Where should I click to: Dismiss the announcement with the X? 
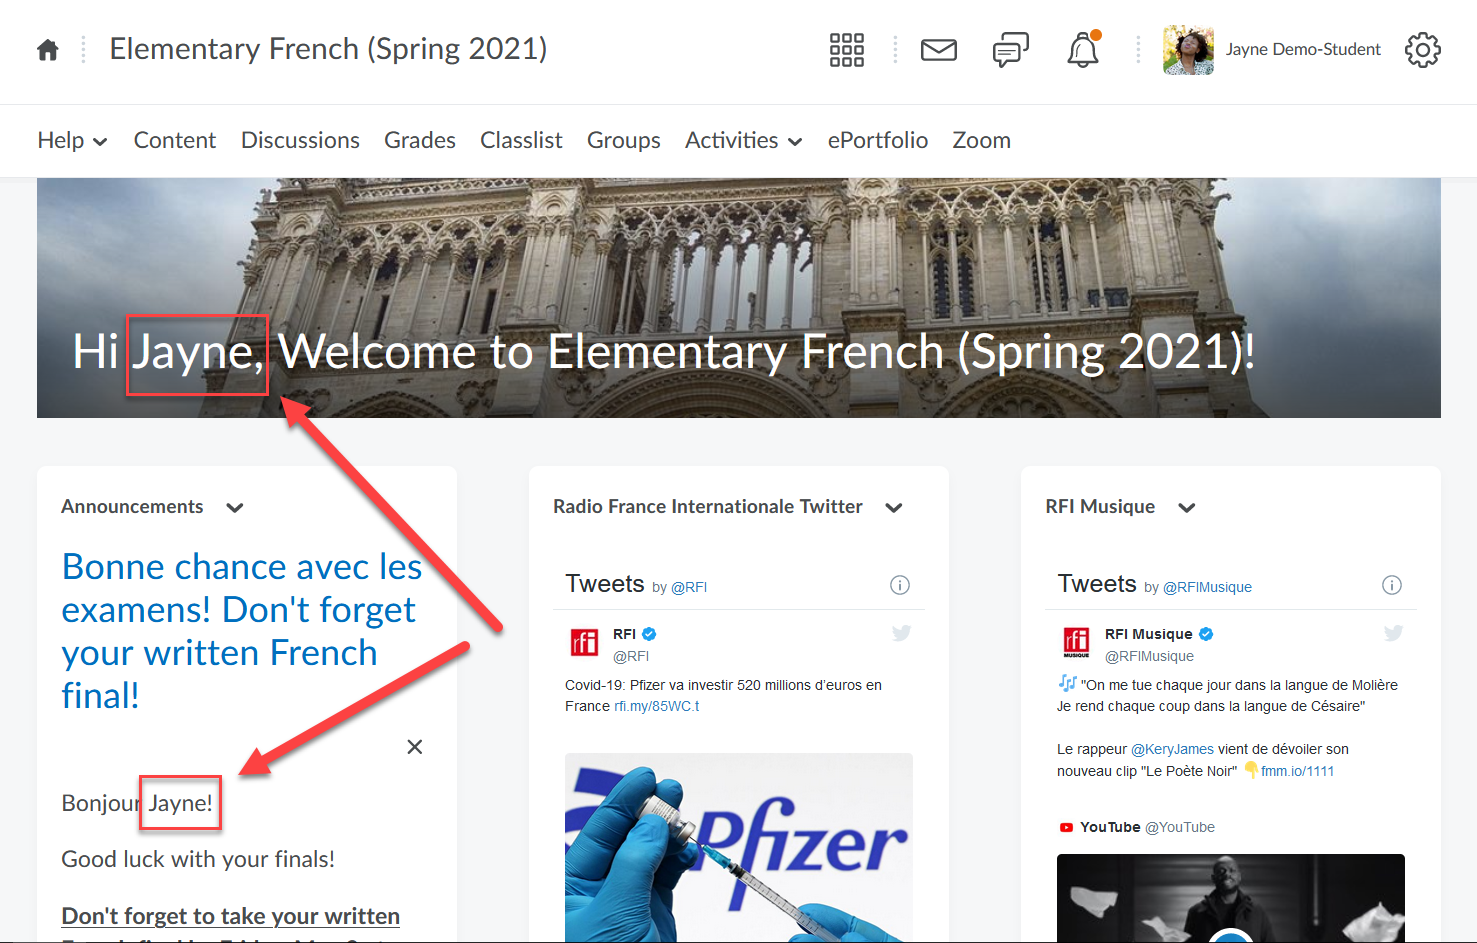pyautogui.click(x=415, y=747)
